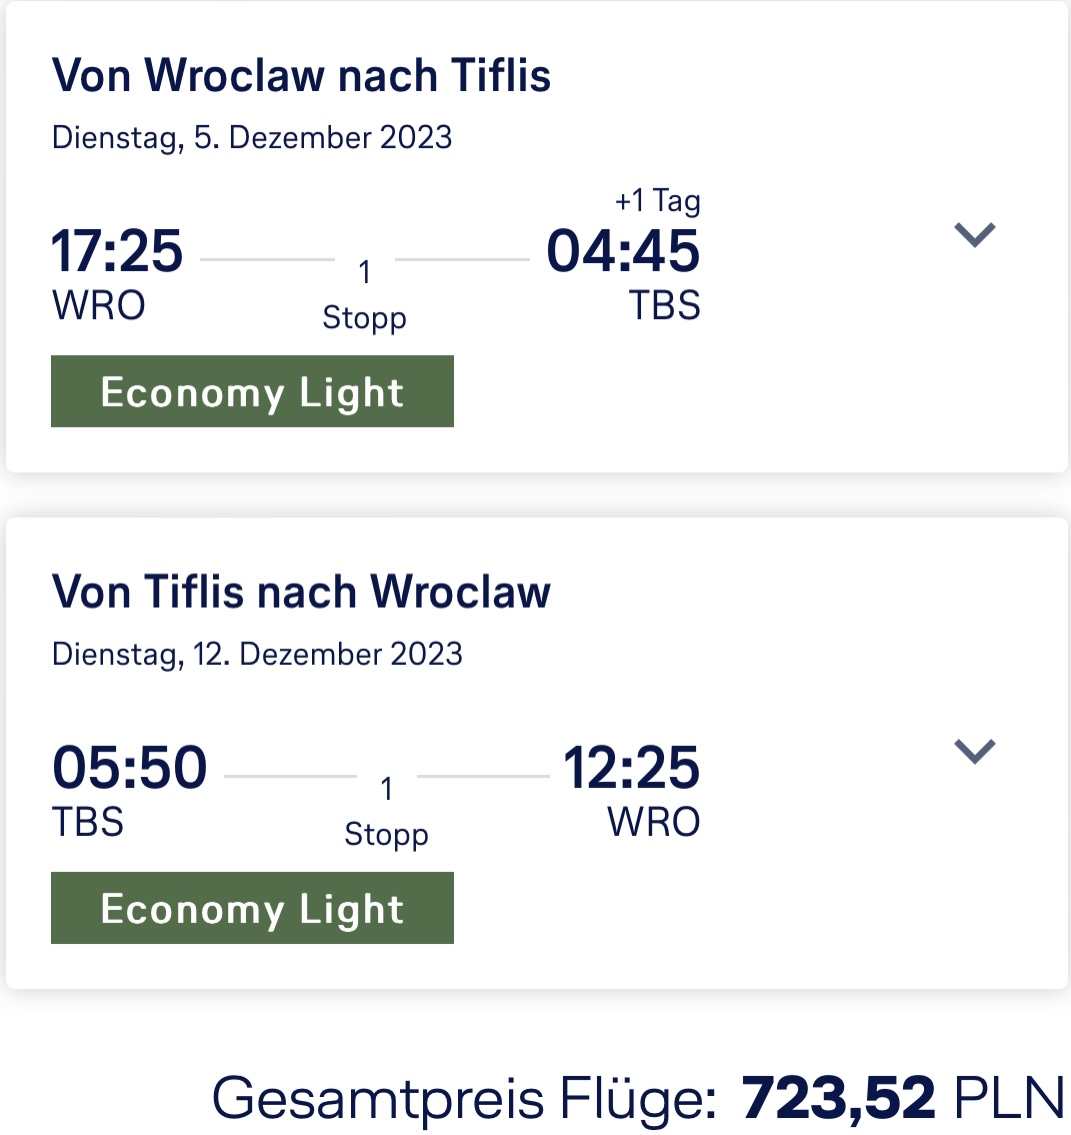Select outbound Economy Light fare badge
The width and height of the screenshot is (1071, 1135).
(253, 391)
